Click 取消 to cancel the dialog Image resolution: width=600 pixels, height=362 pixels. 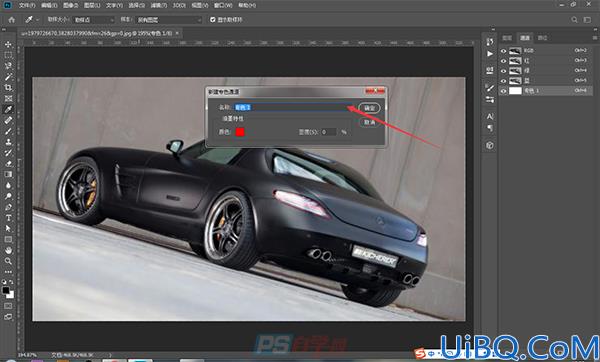(369, 122)
